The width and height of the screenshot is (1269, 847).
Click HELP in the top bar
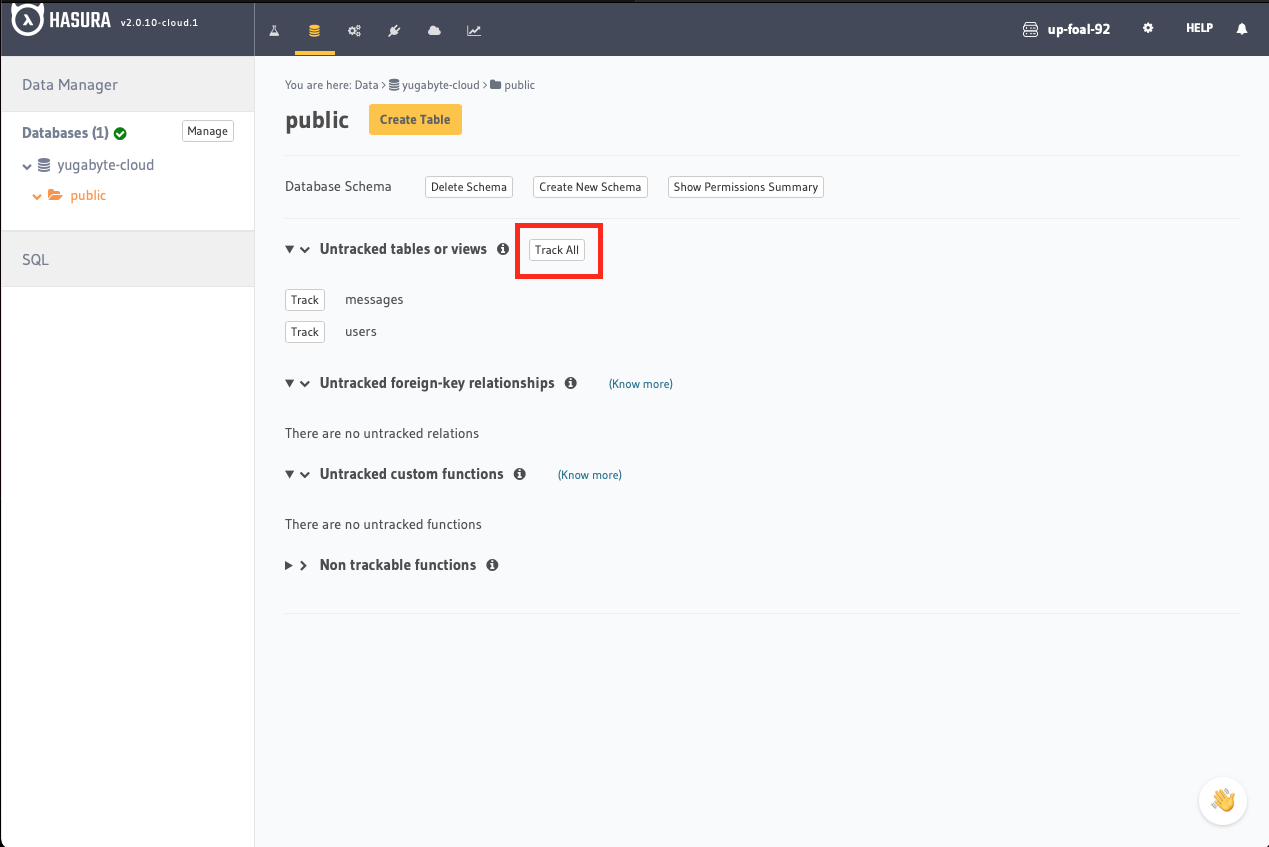(1199, 28)
